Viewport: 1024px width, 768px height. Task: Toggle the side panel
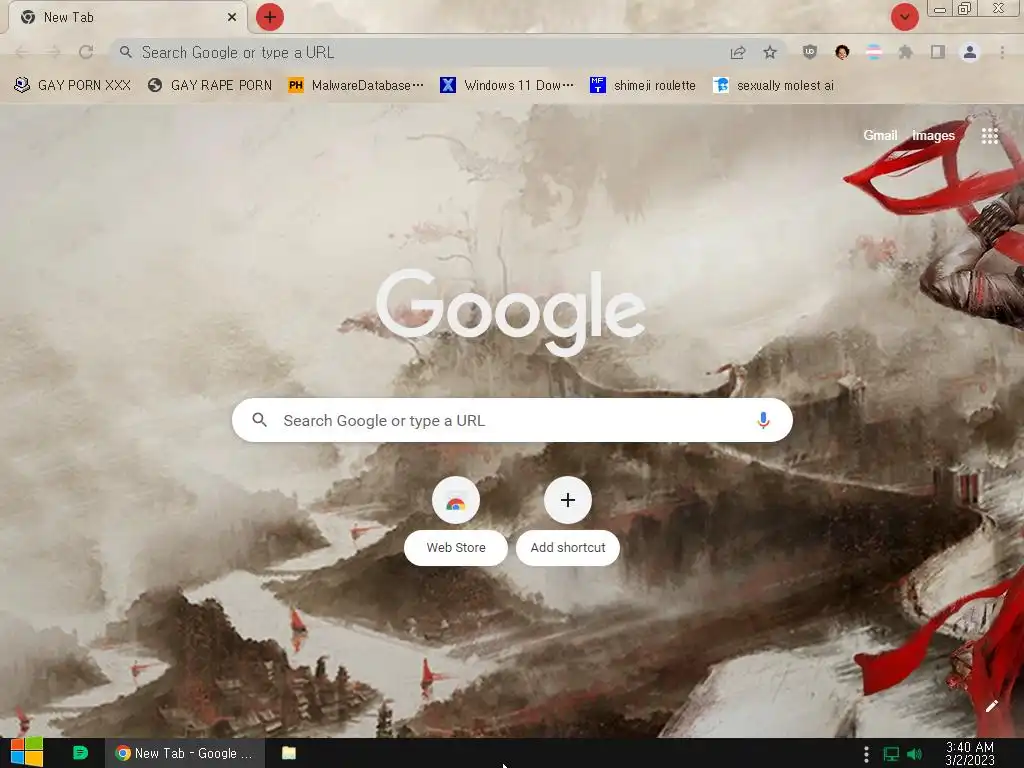[938, 52]
